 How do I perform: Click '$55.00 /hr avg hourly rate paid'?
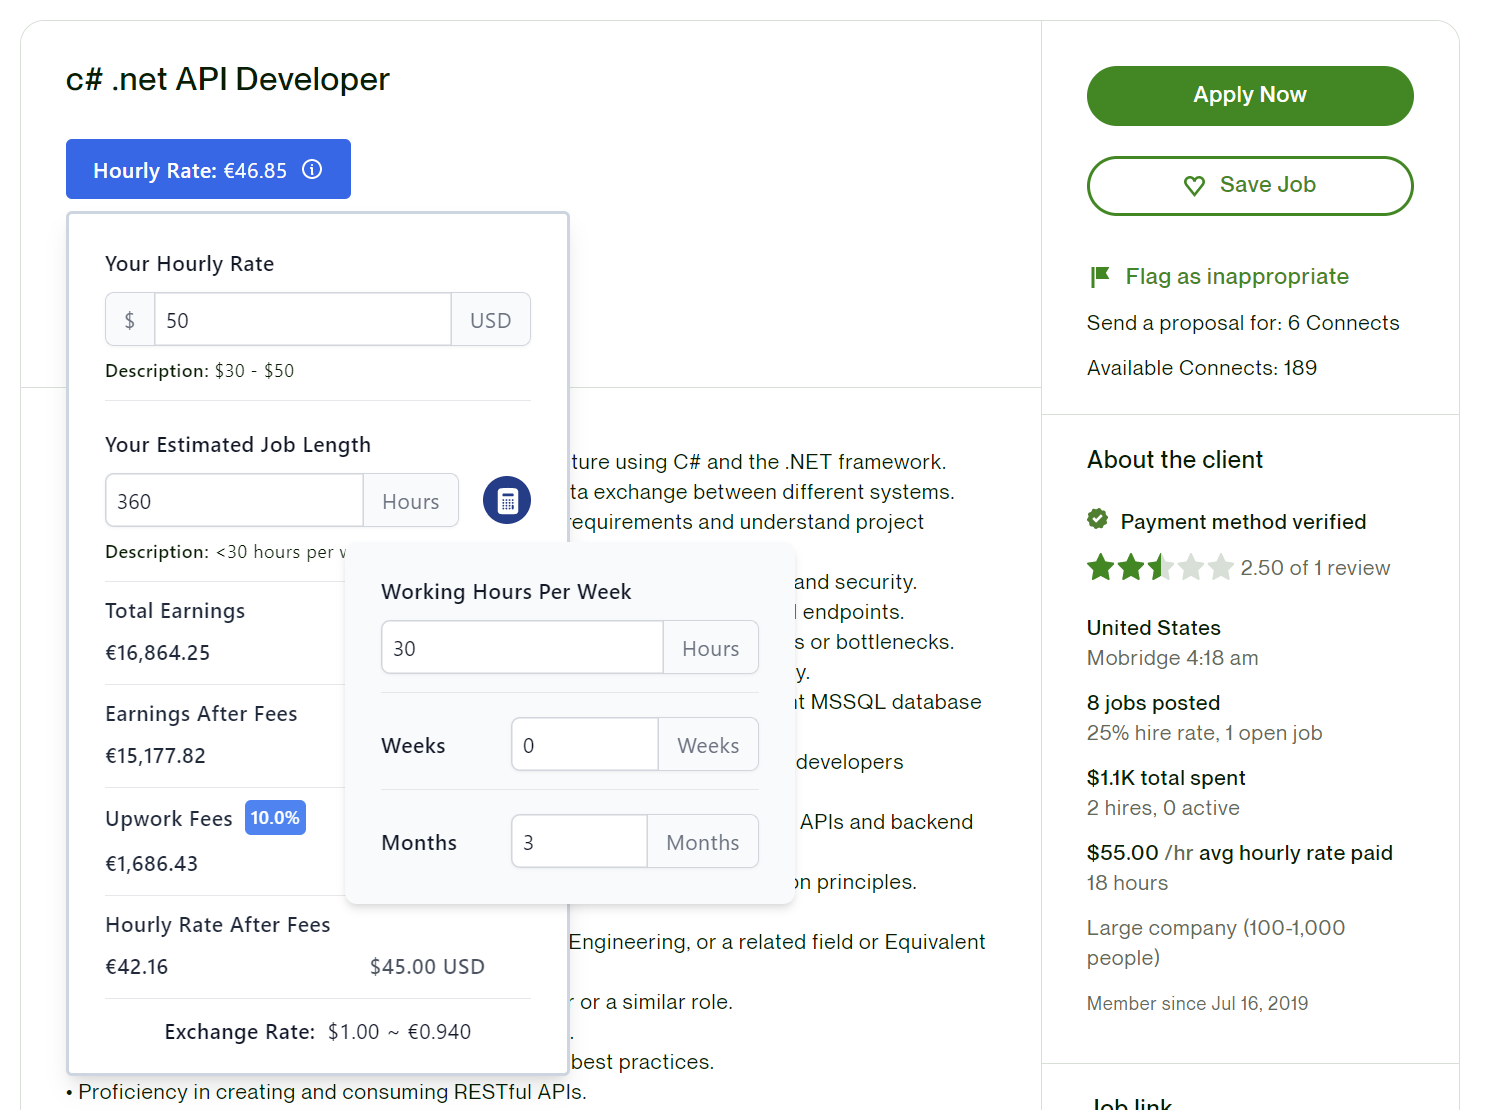point(1240,853)
